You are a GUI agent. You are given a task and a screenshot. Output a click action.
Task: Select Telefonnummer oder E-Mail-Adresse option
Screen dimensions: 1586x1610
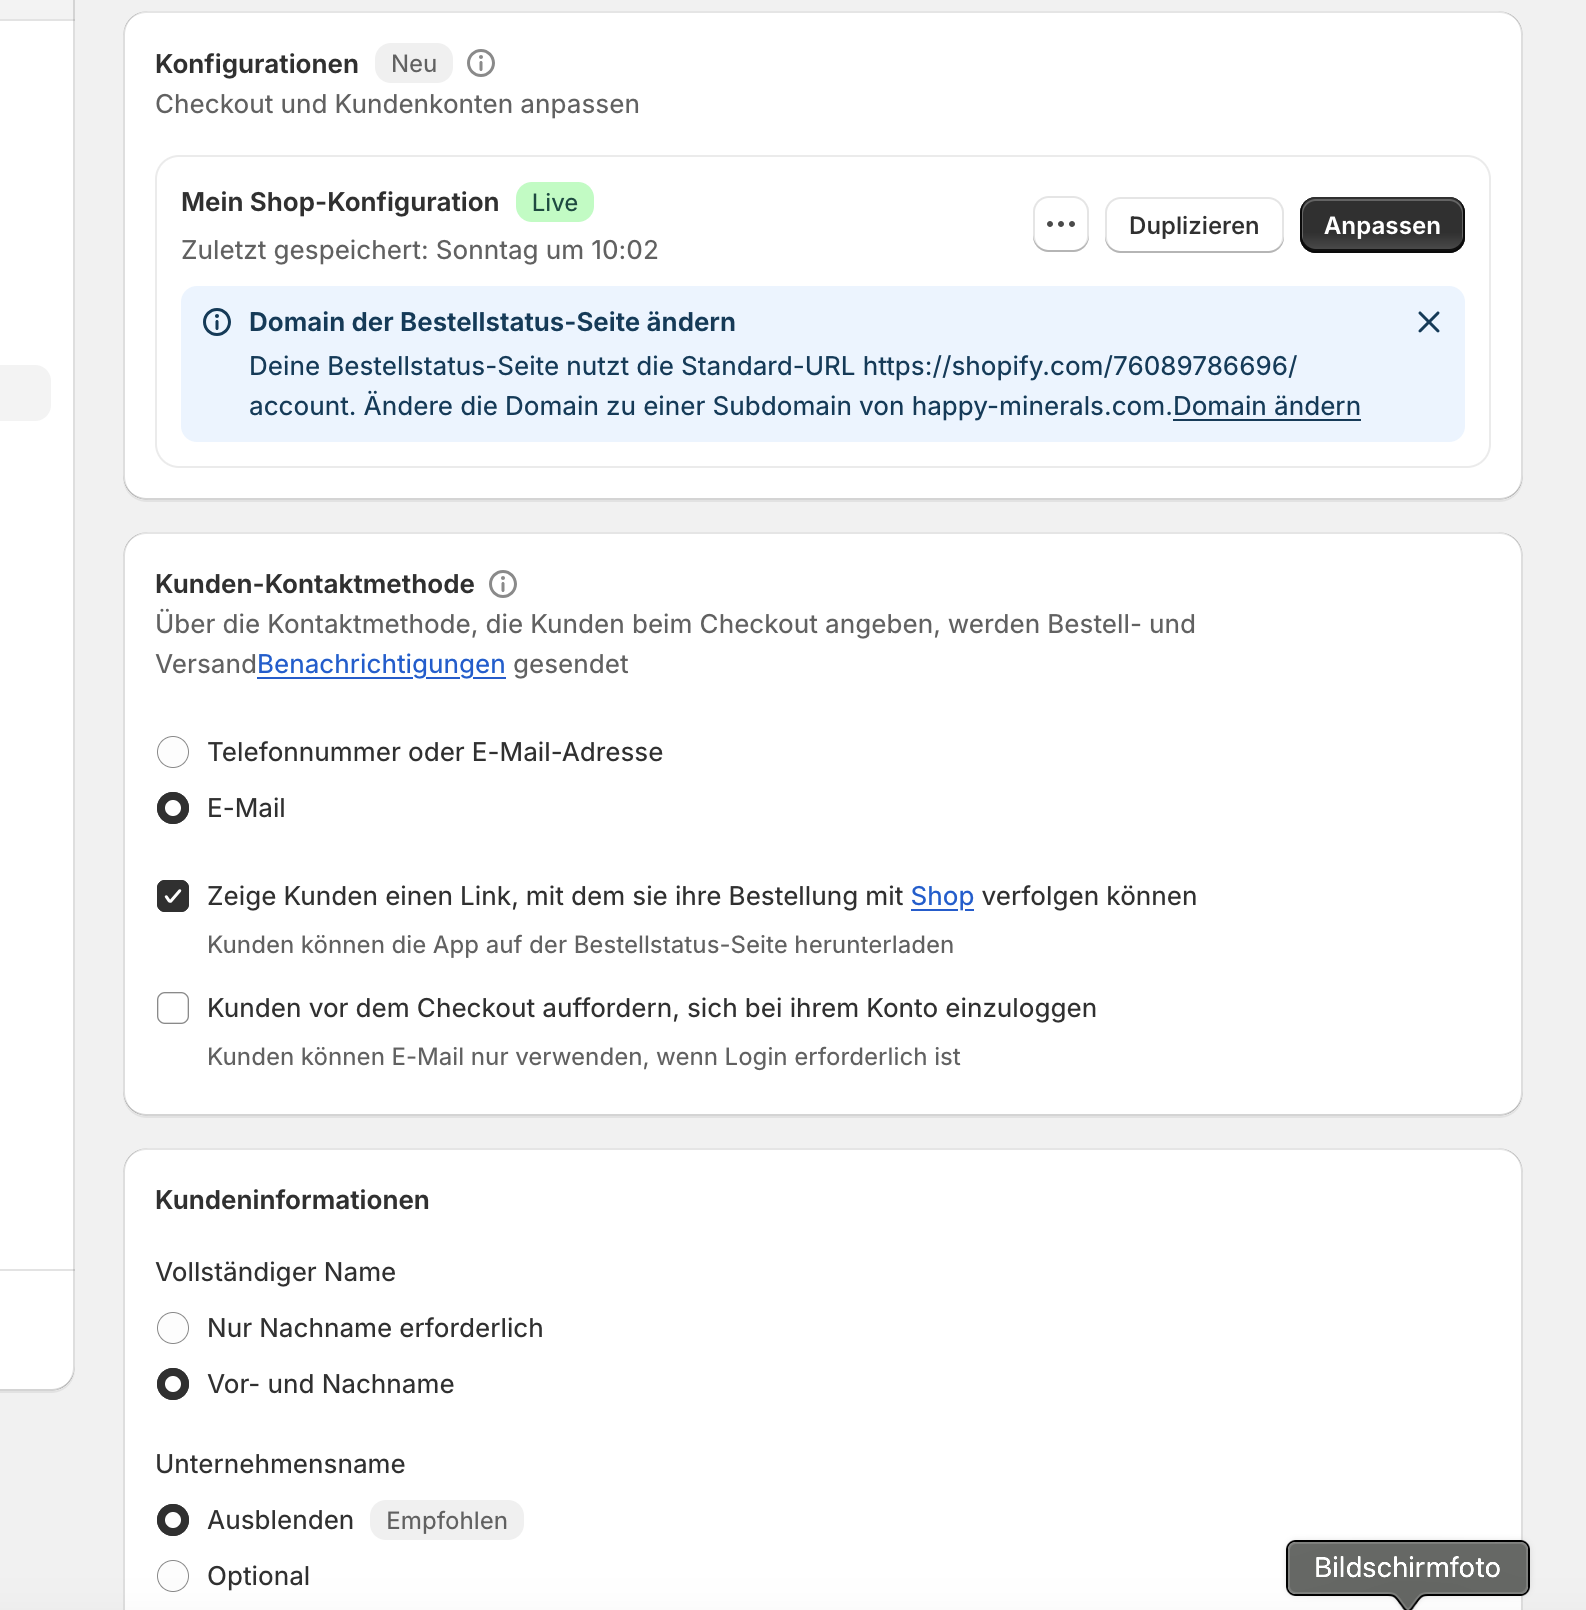(173, 752)
